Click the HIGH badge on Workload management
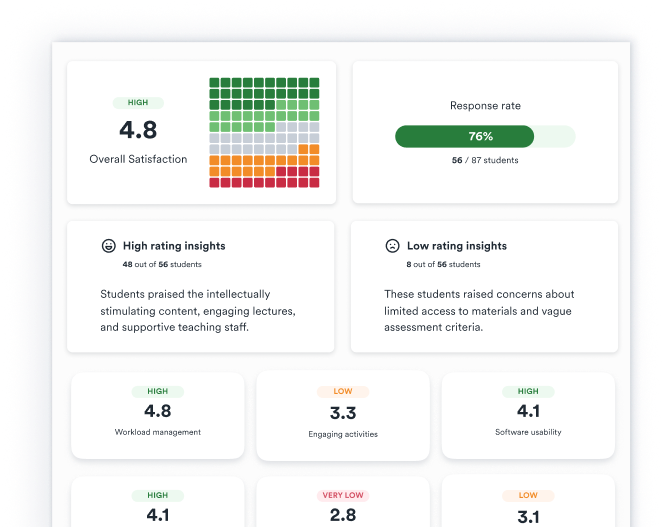The image size is (664, 527). click(x=158, y=391)
